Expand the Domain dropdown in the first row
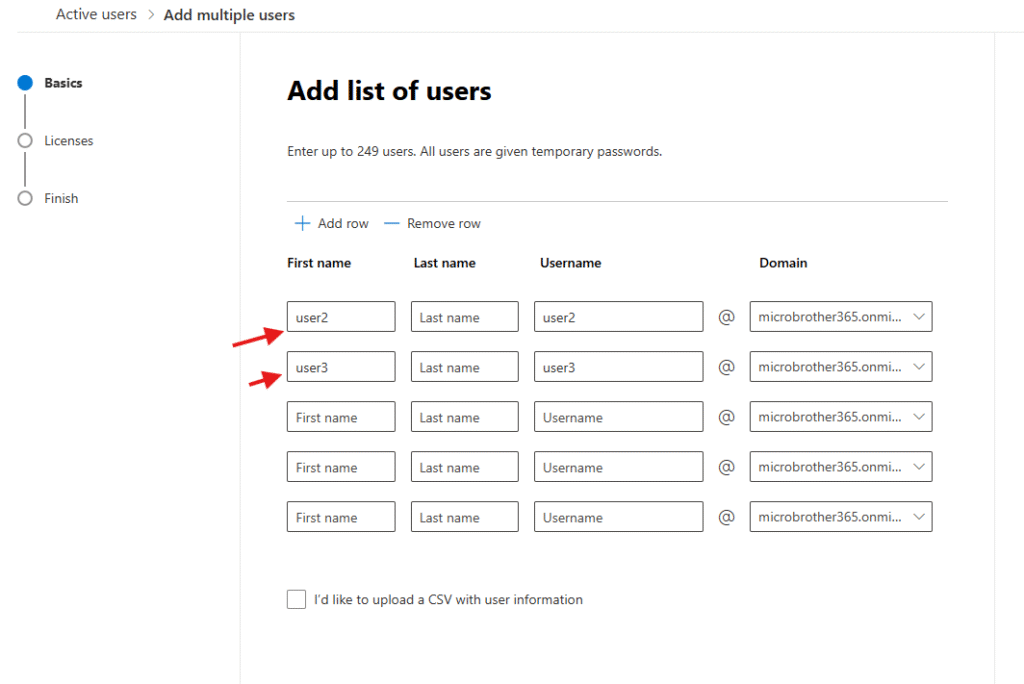 pos(840,317)
